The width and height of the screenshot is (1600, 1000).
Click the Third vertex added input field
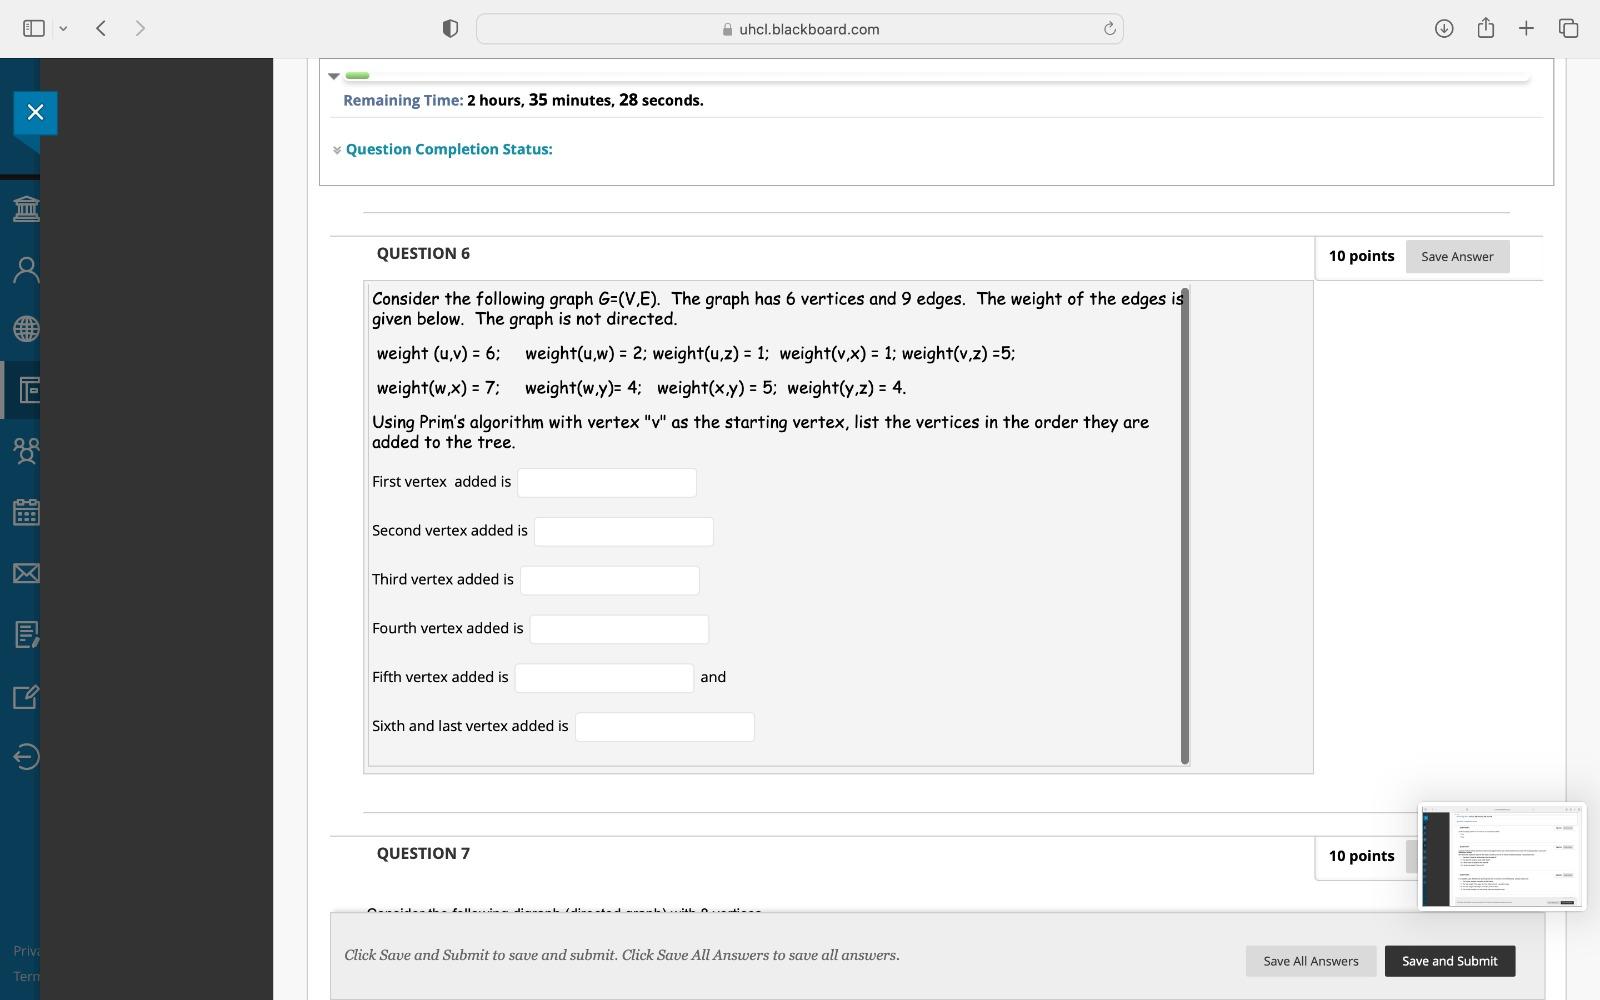610,581
